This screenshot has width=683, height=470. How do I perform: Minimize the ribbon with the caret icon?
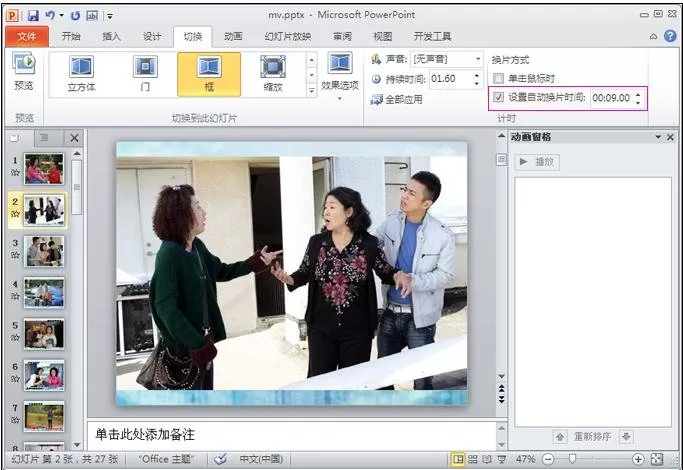click(653, 37)
